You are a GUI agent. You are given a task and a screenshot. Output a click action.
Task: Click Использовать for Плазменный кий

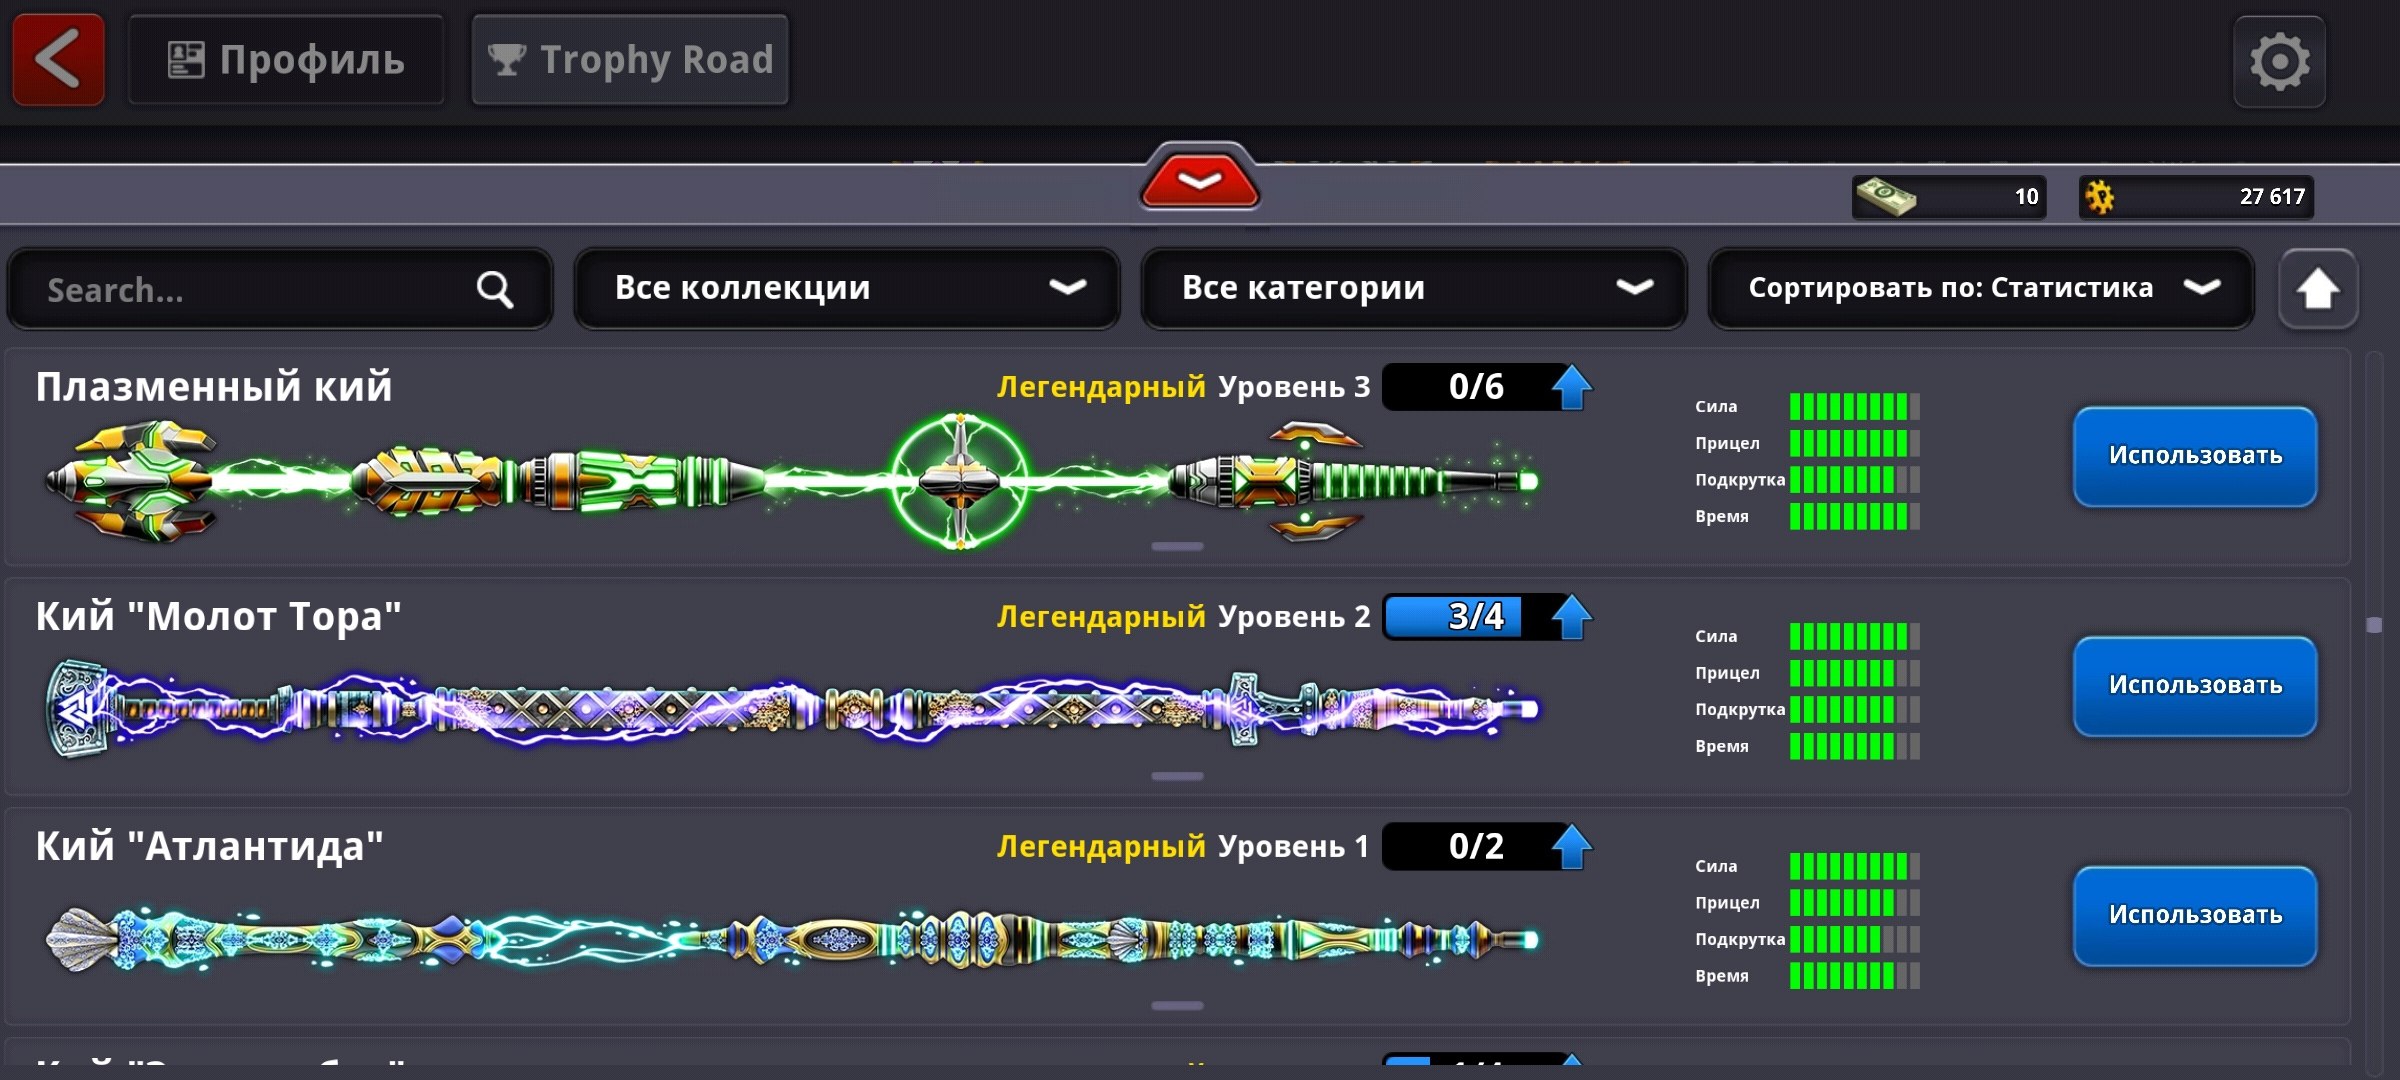[x=2195, y=456]
